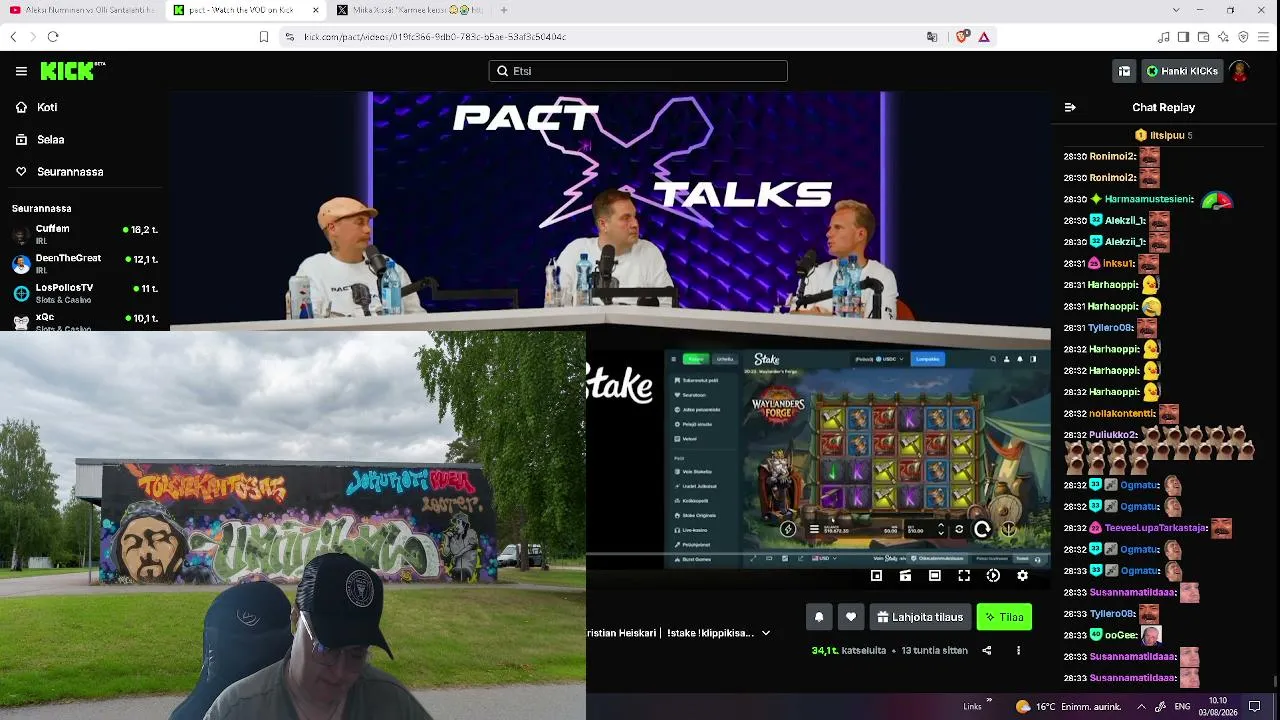Open the Brave Shields lion icon
This screenshot has width=1280, height=720.
(961, 37)
